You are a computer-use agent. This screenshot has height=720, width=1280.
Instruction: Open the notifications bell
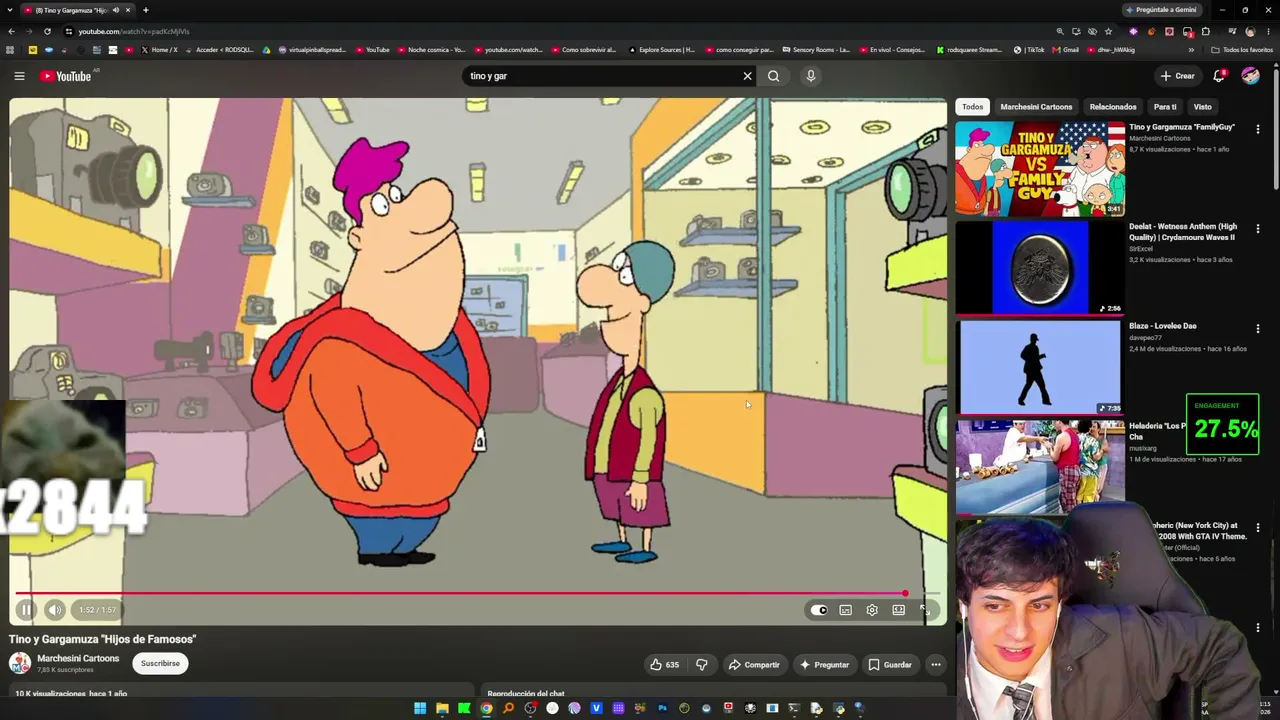point(1219,76)
